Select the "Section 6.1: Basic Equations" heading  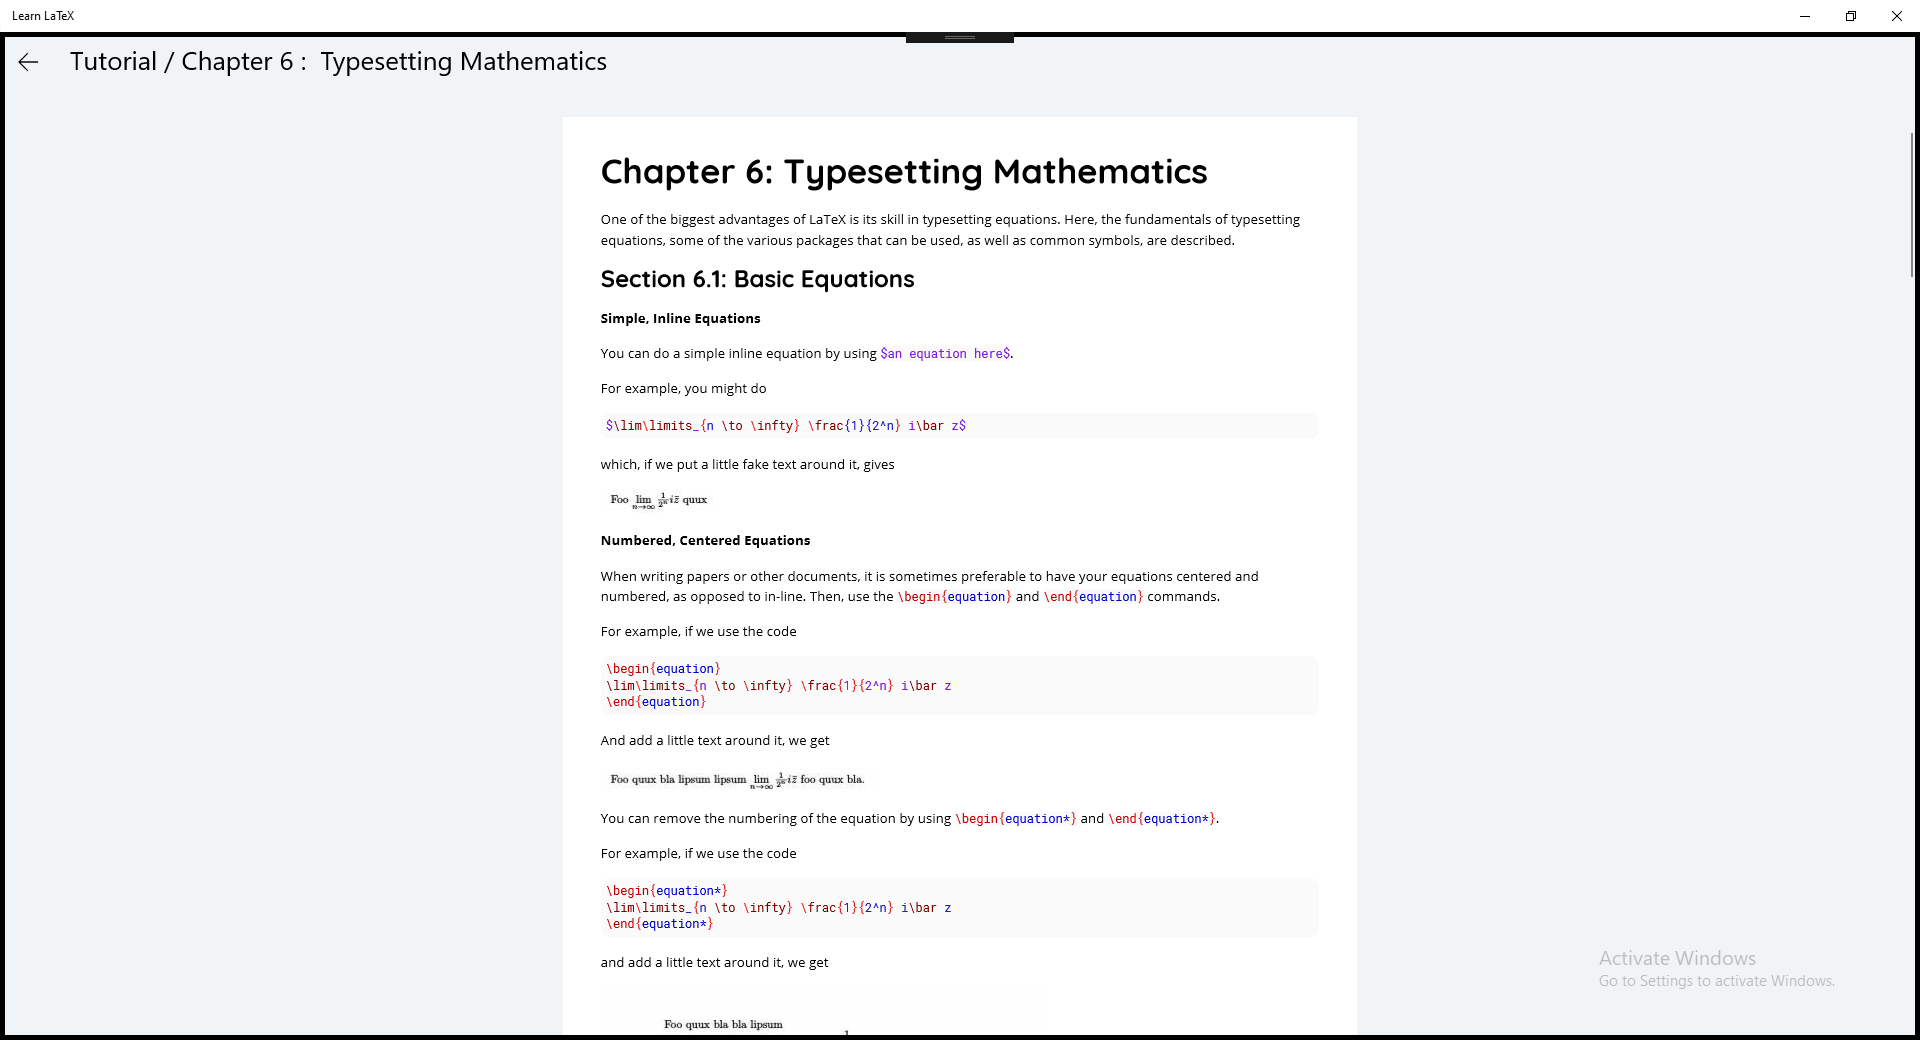click(x=757, y=279)
